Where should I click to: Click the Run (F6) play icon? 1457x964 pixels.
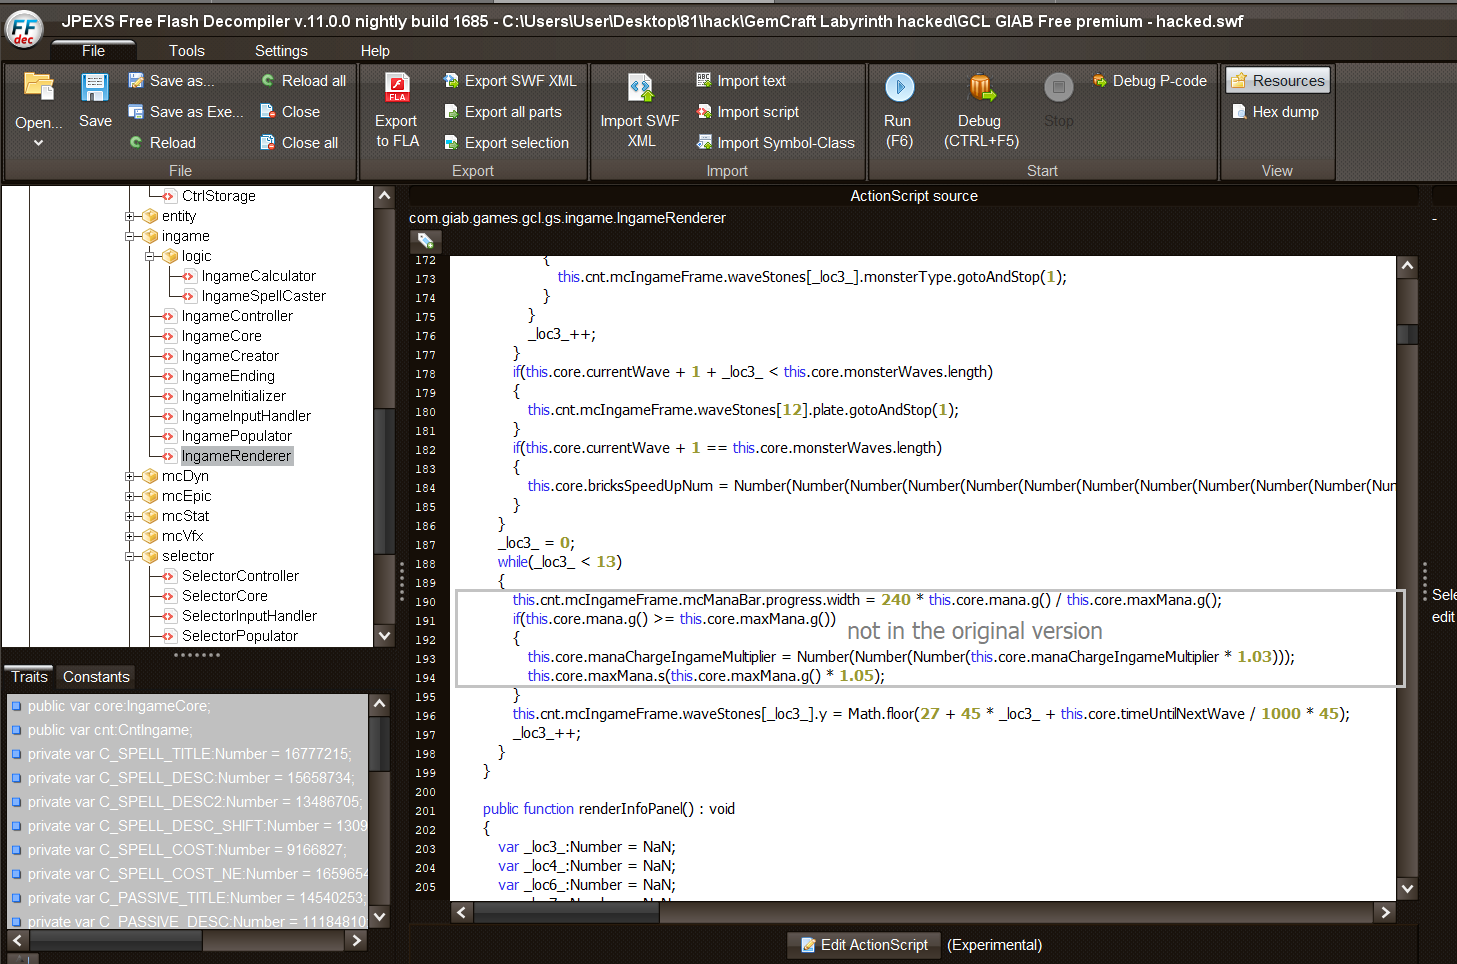pos(899,88)
